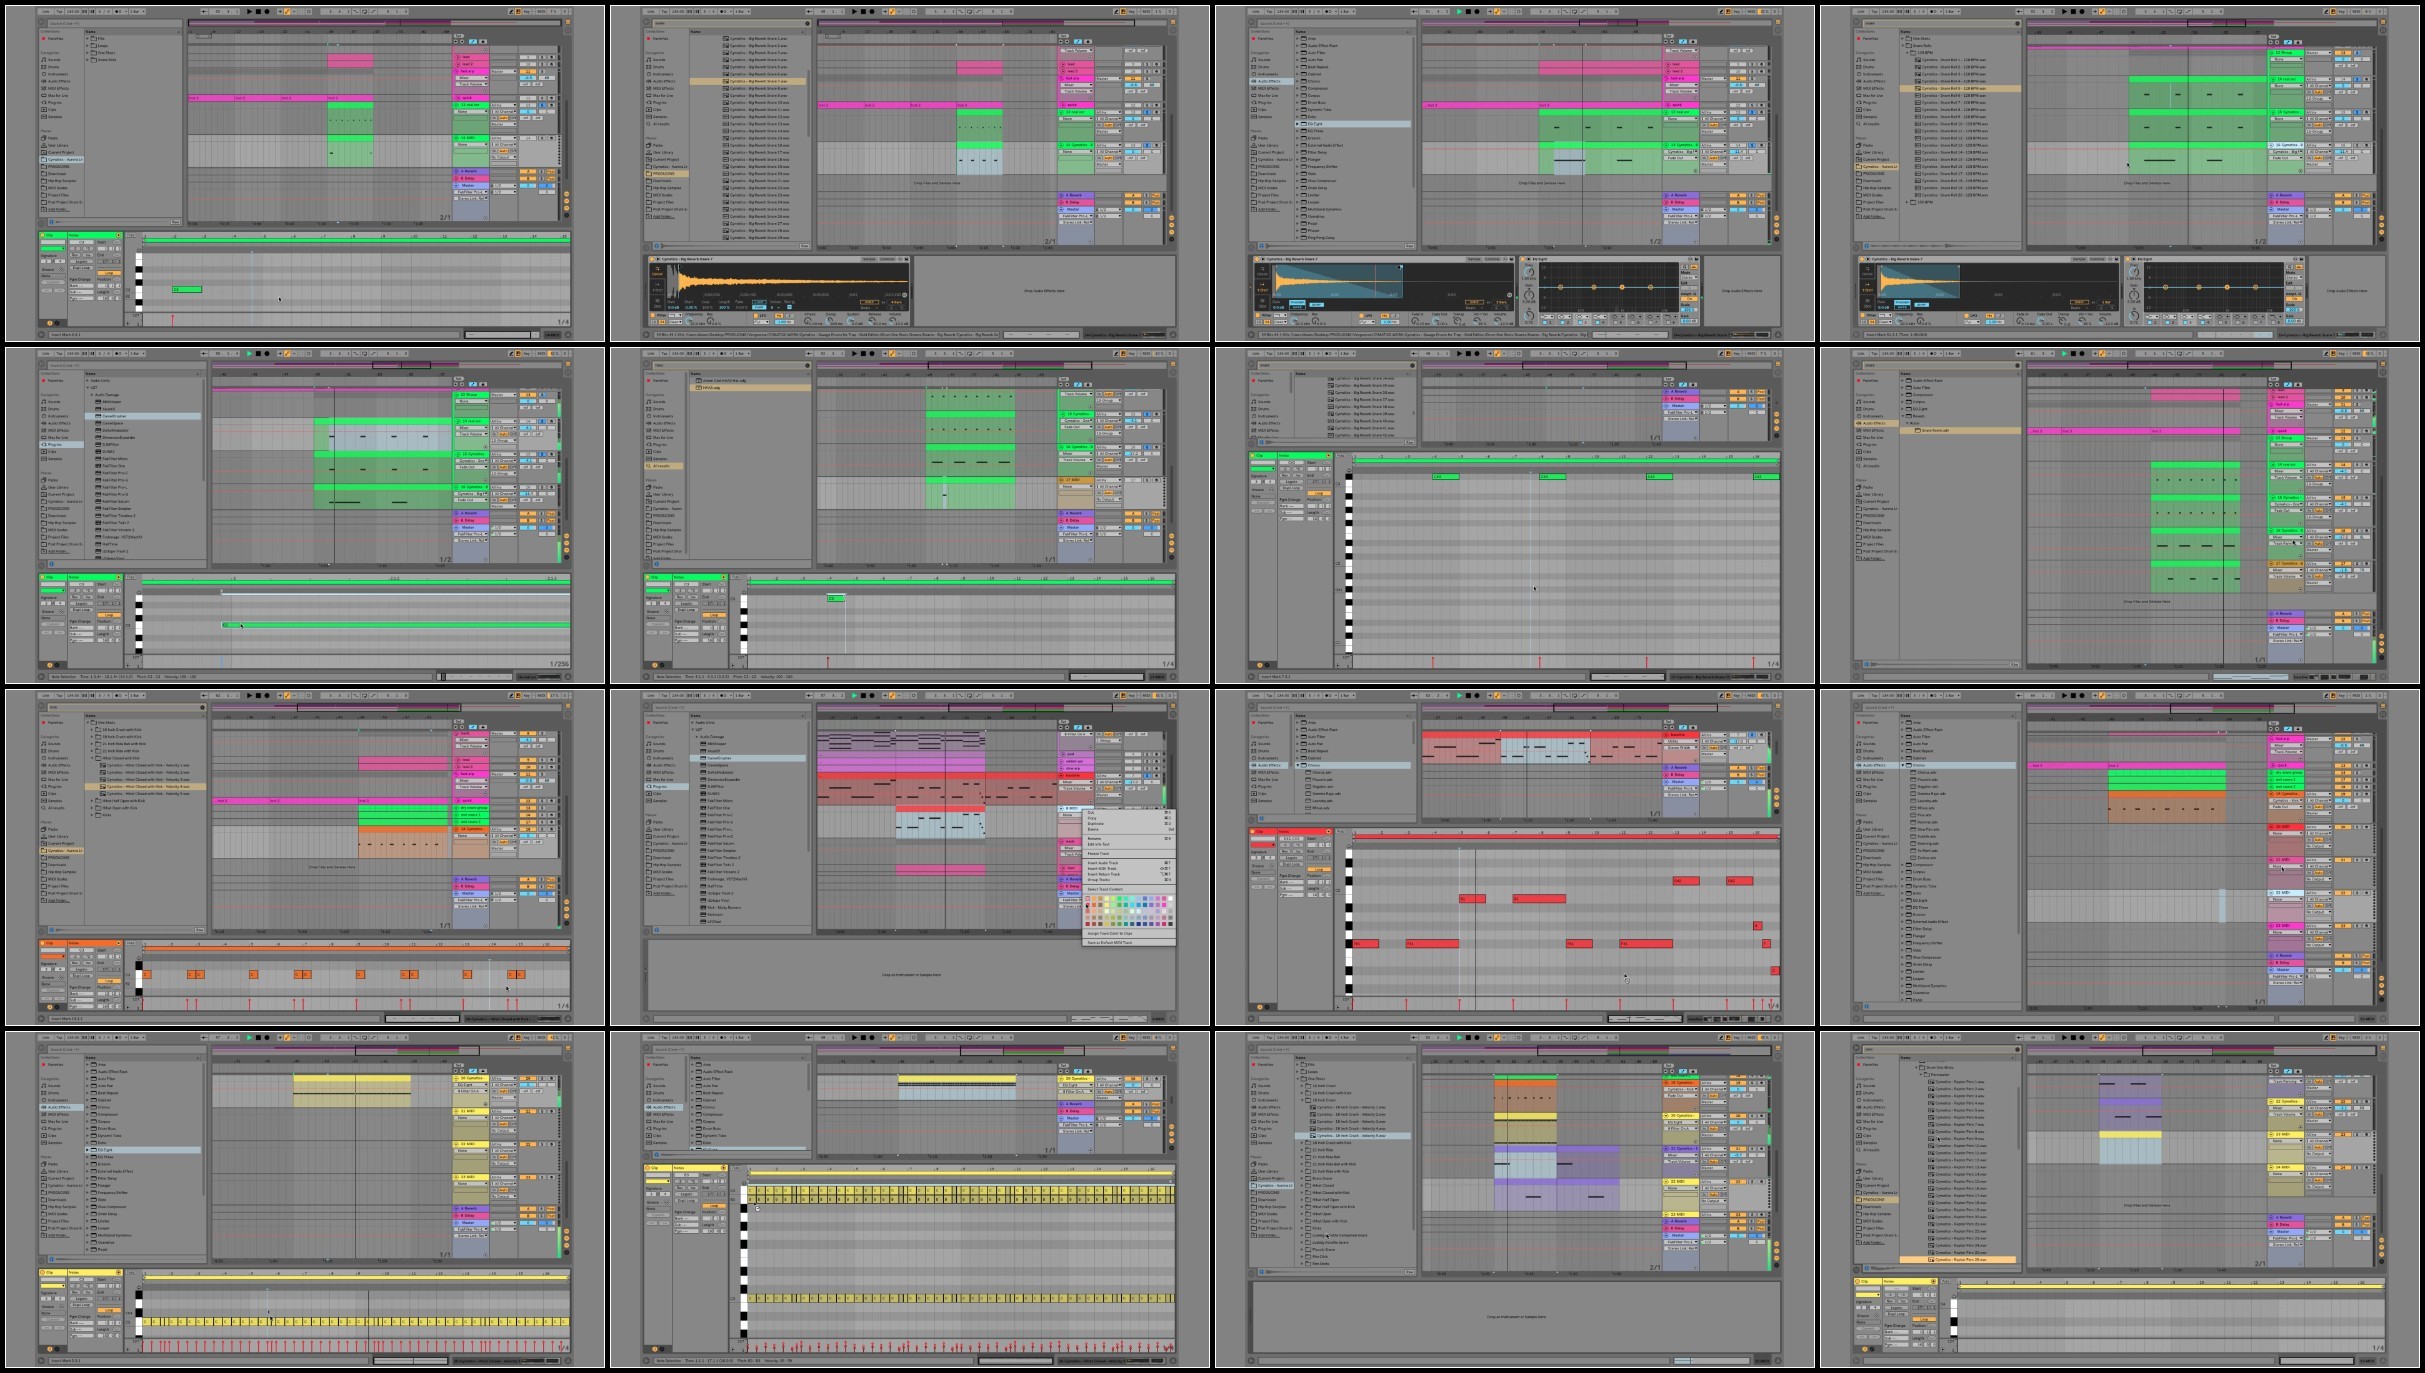Viewport: 2425px width, 1373px height.
Task: Select PRODUCING place in the Raptor Perc frame
Action: (x=1875, y=1200)
